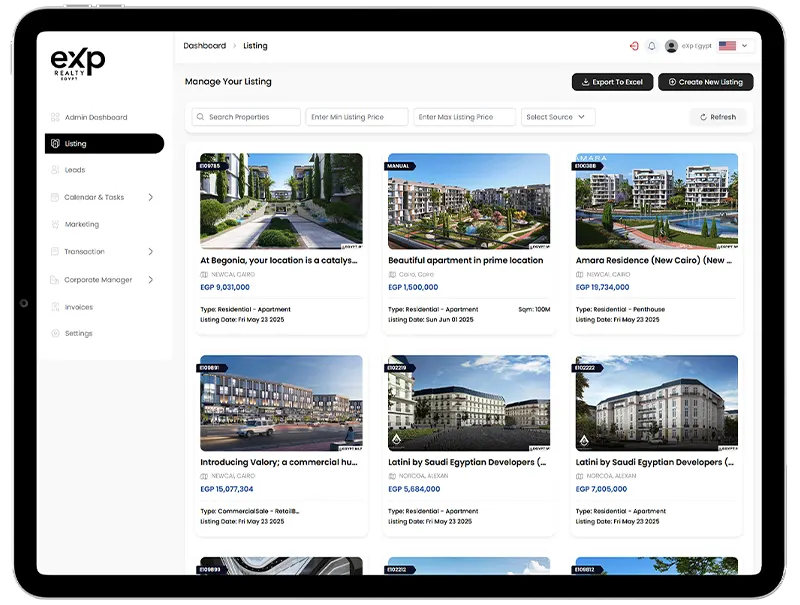Click the Invoices document icon
Image resolution: width=800 pixels, height=605 pixels.
pyautogui.click(x=55, y=307)
